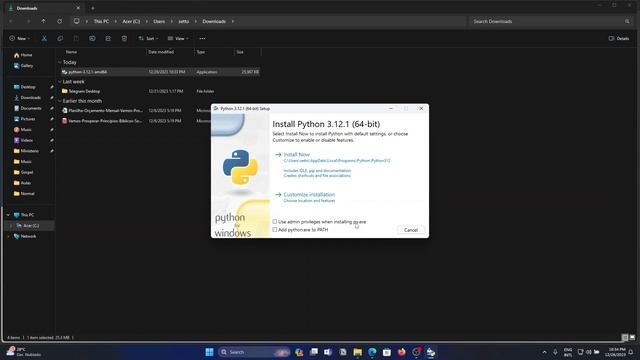This screenshot has width=640, height=360.
Task: Open File Explorer from the taskbar
Action: pos(358,352)
